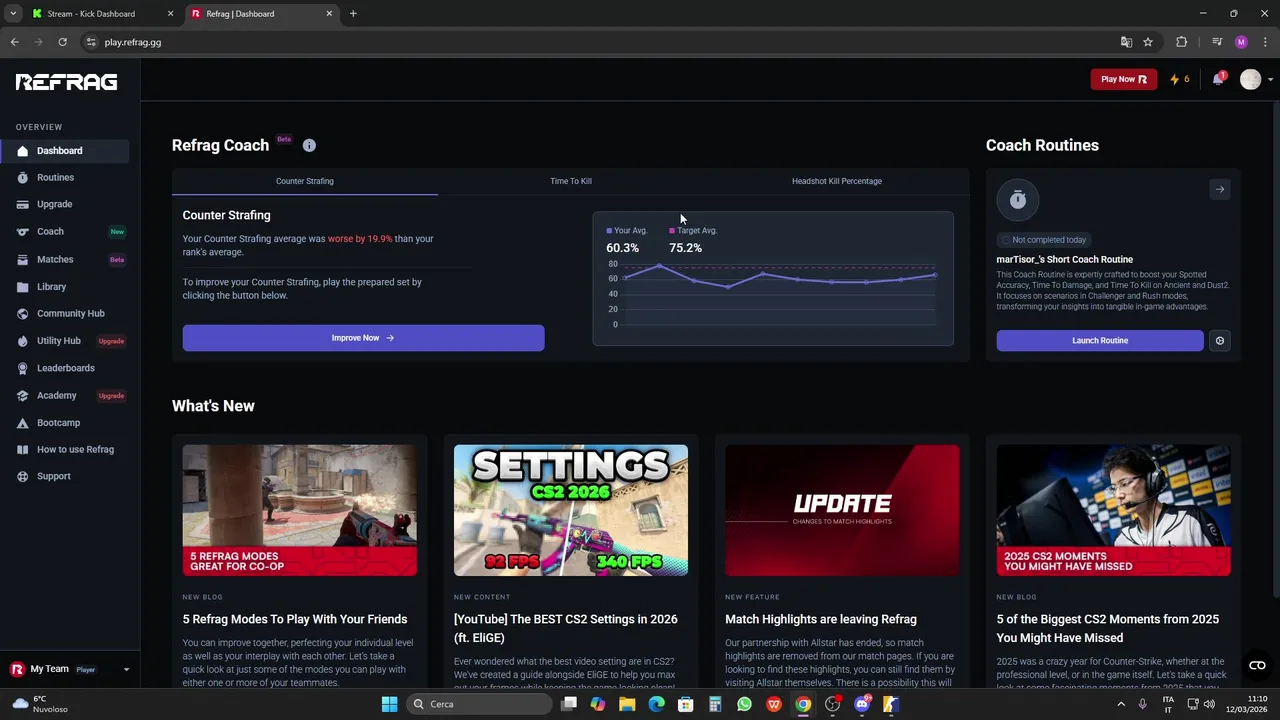
Task: Open the 5 Refrag Modes co-op thumbnail
Action: click(x=300, y=510)
